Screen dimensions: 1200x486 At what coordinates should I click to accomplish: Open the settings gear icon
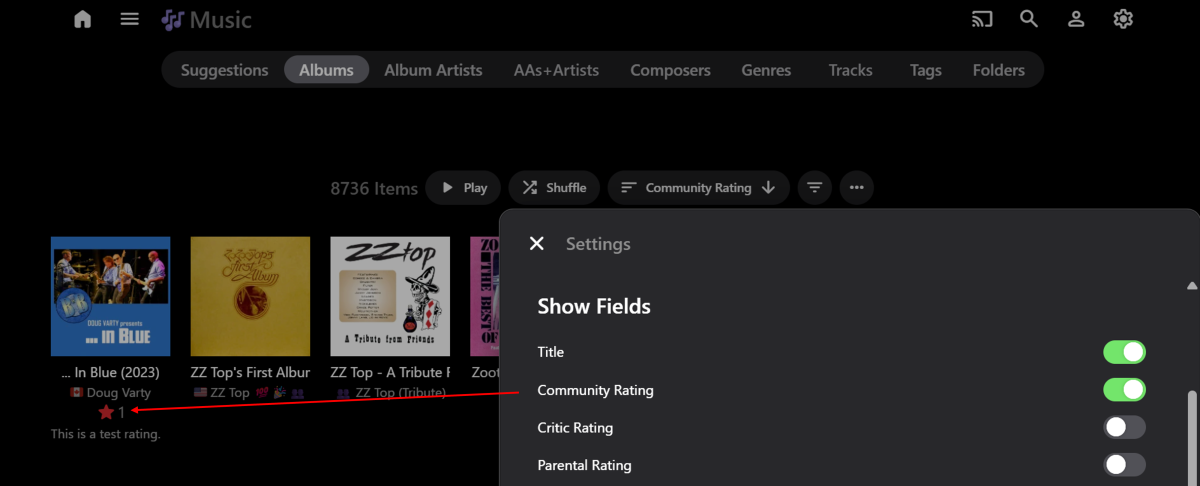pyautogui.click(x=1123, y=19)
